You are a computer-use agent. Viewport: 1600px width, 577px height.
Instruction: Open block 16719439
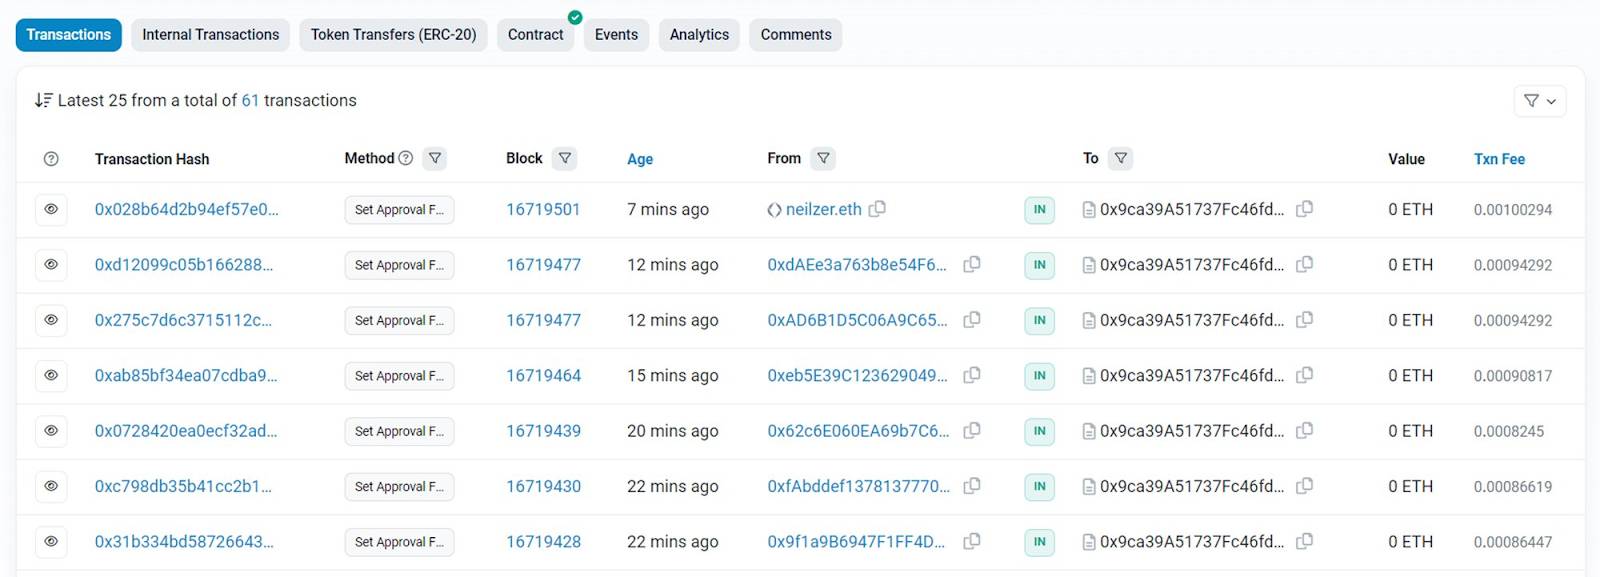543,431
